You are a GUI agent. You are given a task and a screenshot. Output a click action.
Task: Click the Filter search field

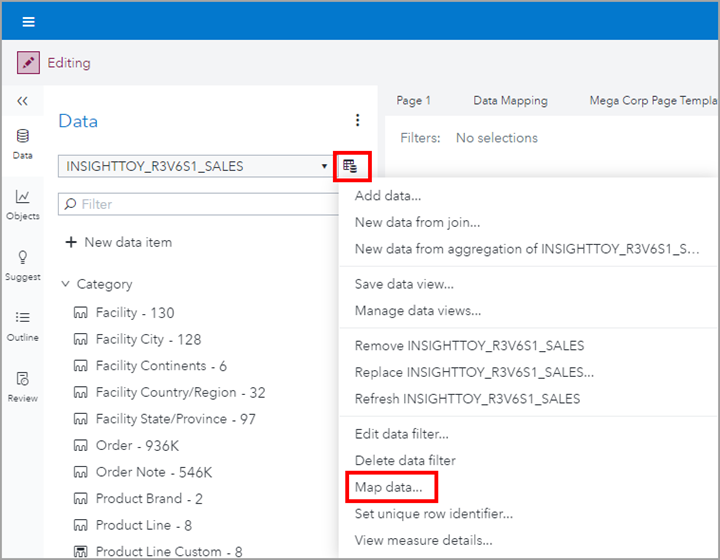200,204
